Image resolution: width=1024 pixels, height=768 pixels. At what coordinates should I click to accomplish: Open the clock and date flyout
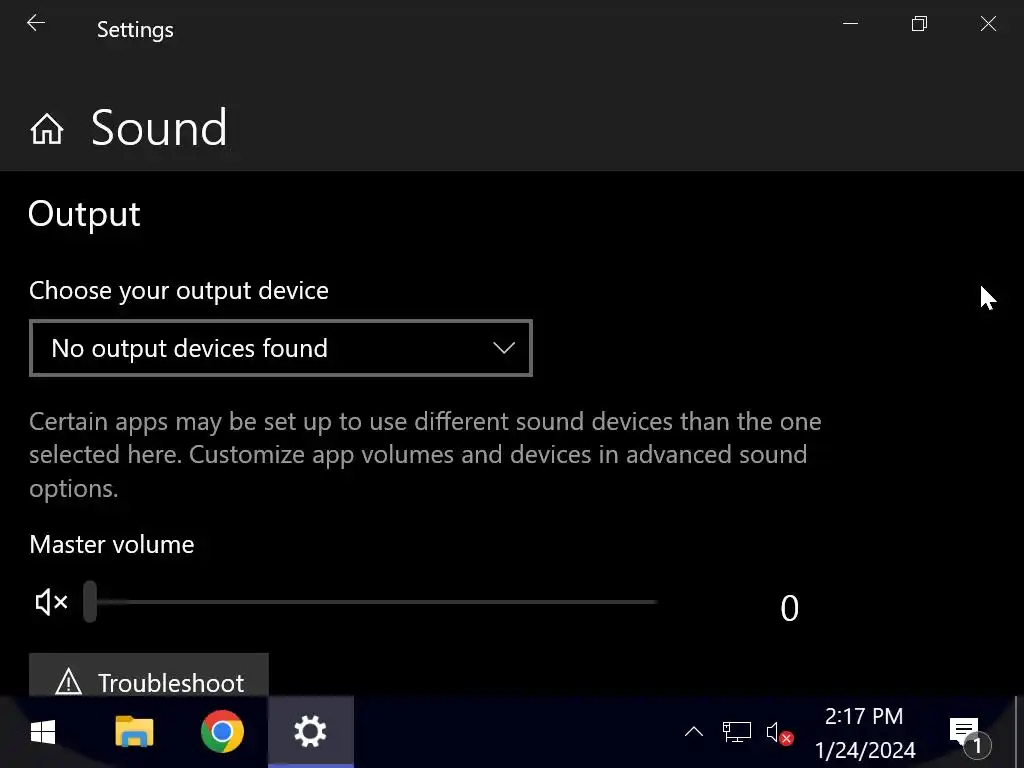coord(865,733)
